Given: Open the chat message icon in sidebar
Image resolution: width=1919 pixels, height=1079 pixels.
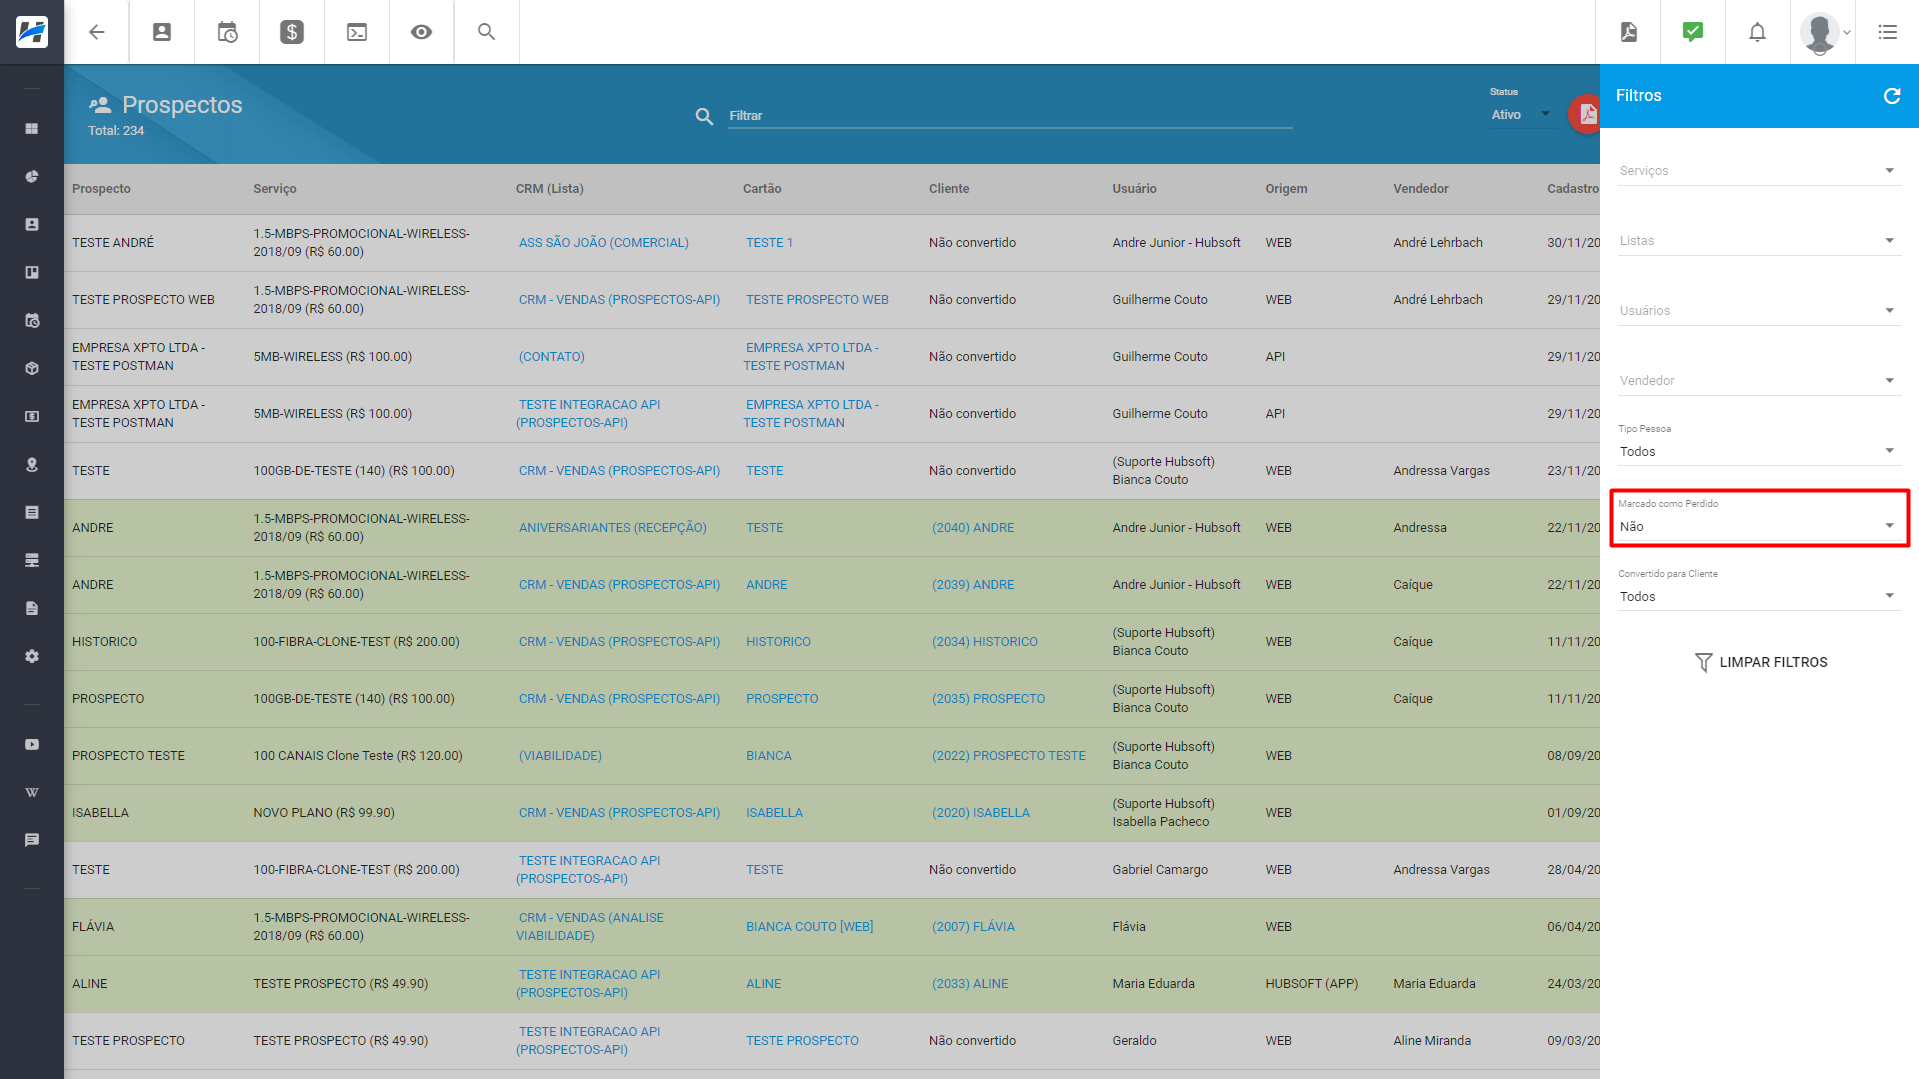Looking at the screenshot, I should [32, 840].
